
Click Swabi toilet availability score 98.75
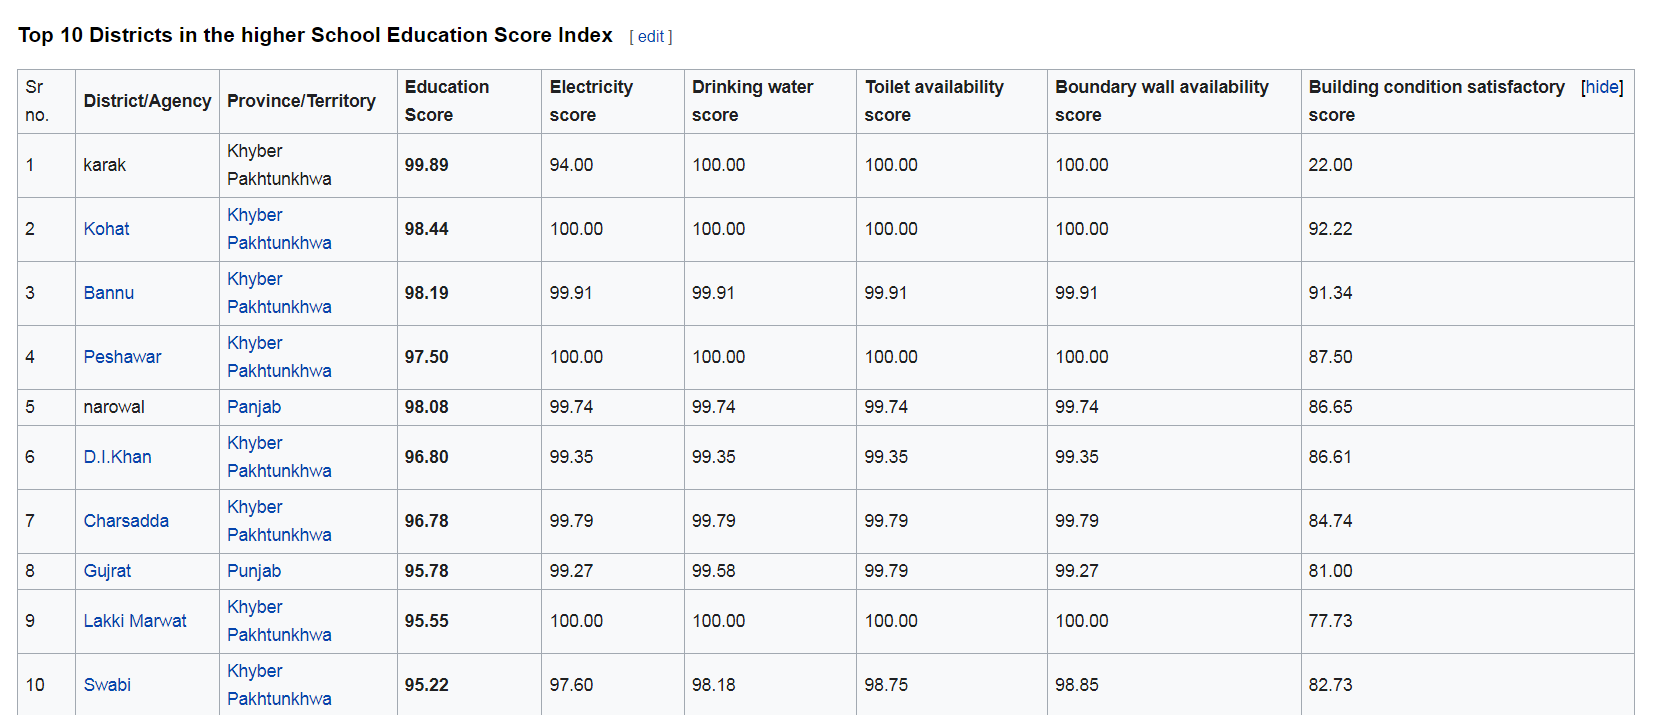(886, 685)
